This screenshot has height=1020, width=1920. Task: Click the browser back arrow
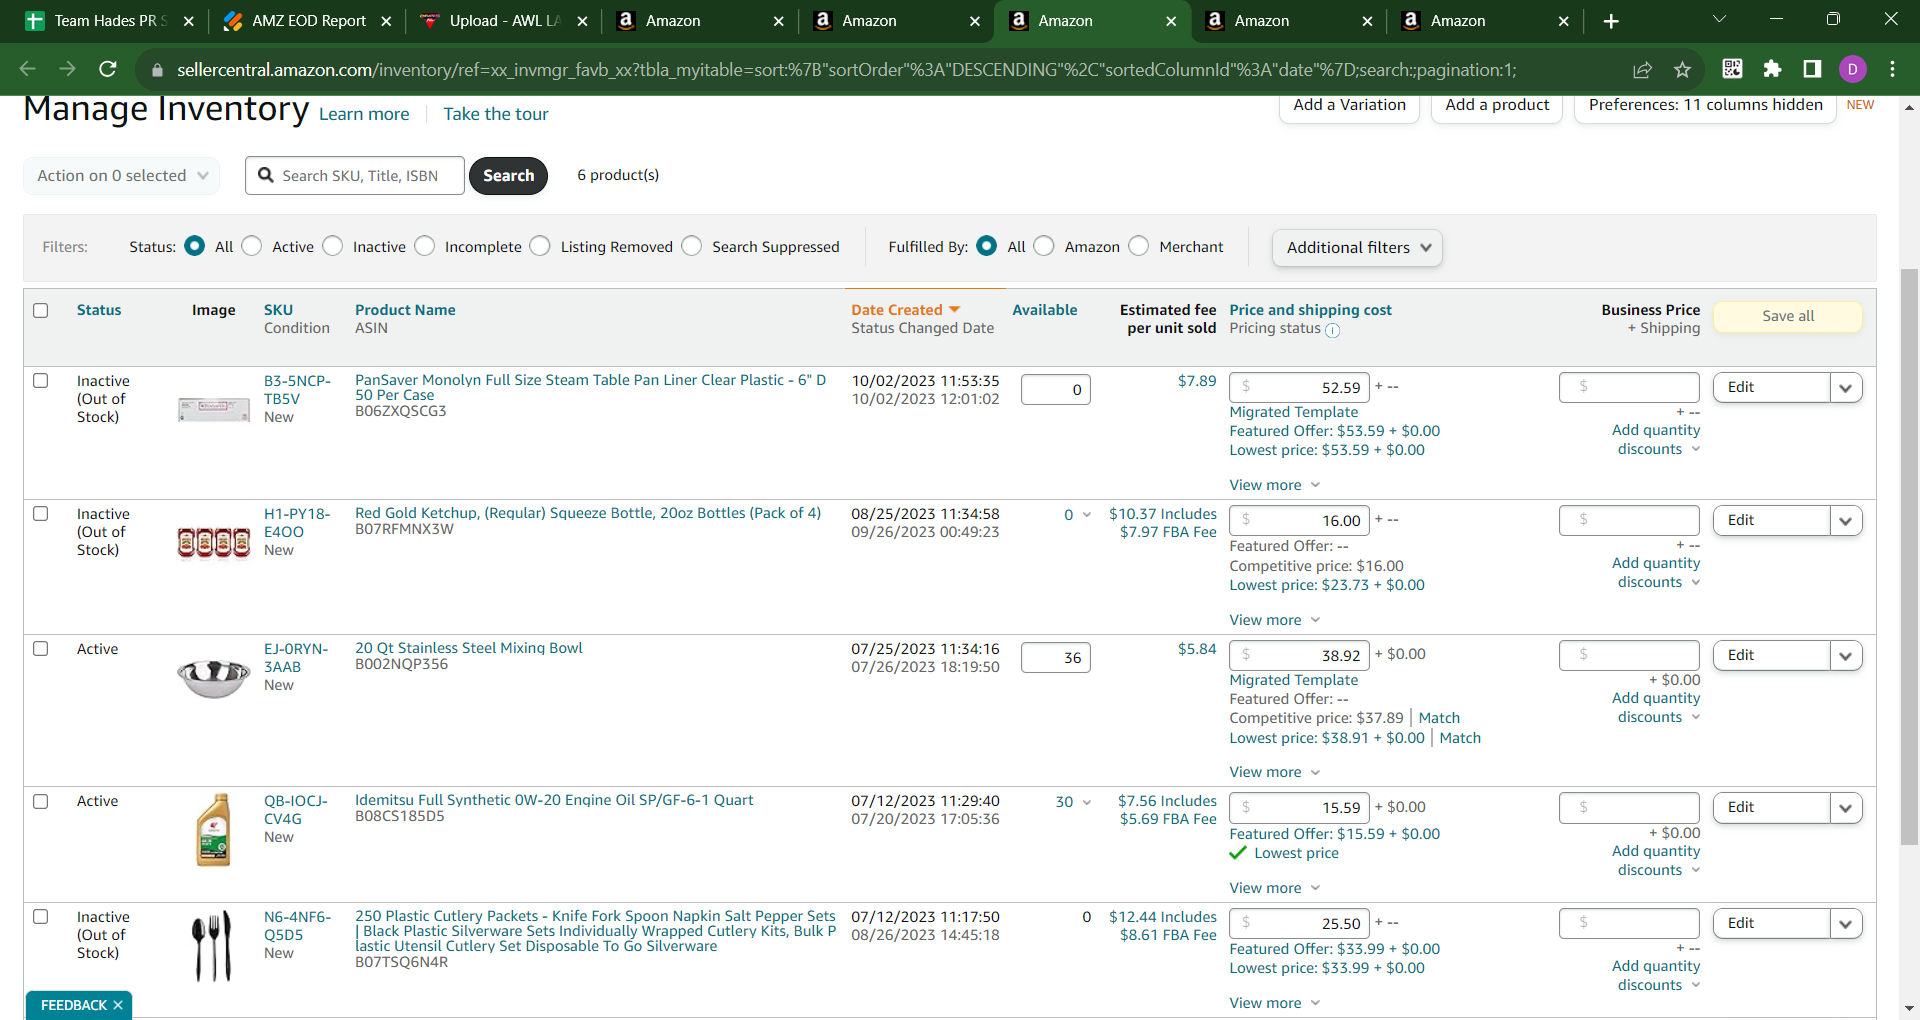(x=27, y=69)
